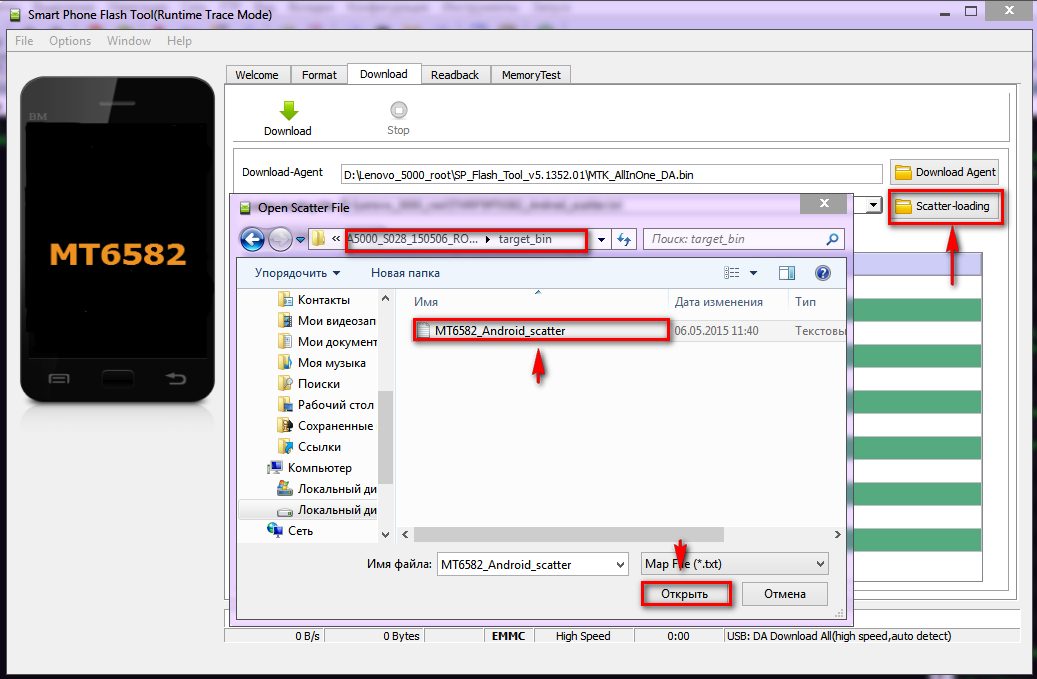Click the refresh icon beside the address bar
The width and height of the screenshot is (1037, 679).
[625, 239]
